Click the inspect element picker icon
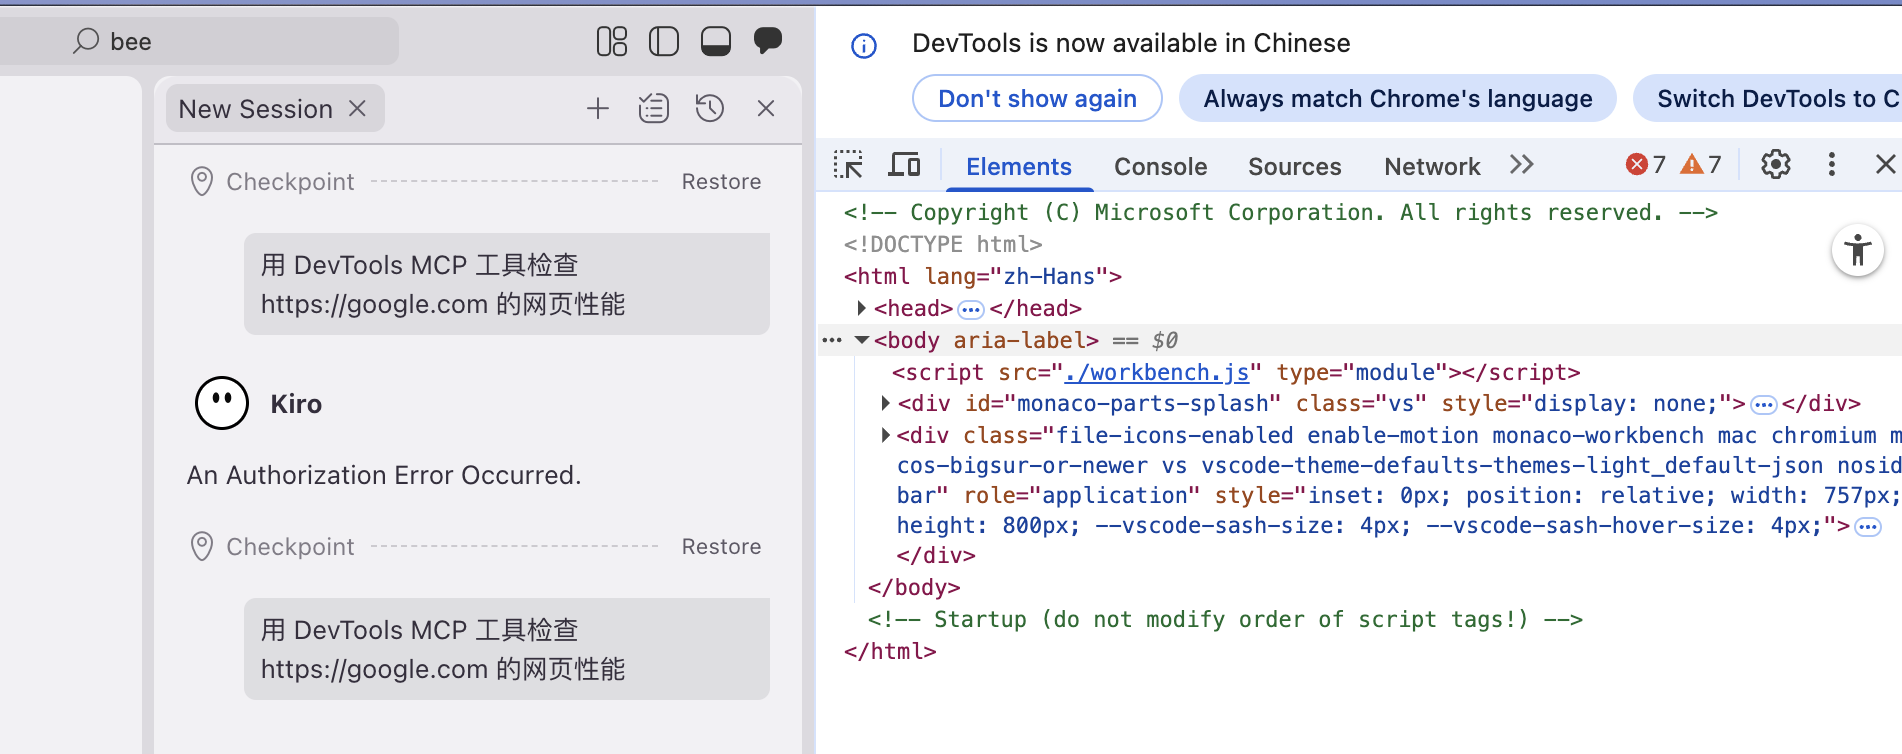Screen dimensions: 1902x754 pyautogui.click(x=848, y=165)
